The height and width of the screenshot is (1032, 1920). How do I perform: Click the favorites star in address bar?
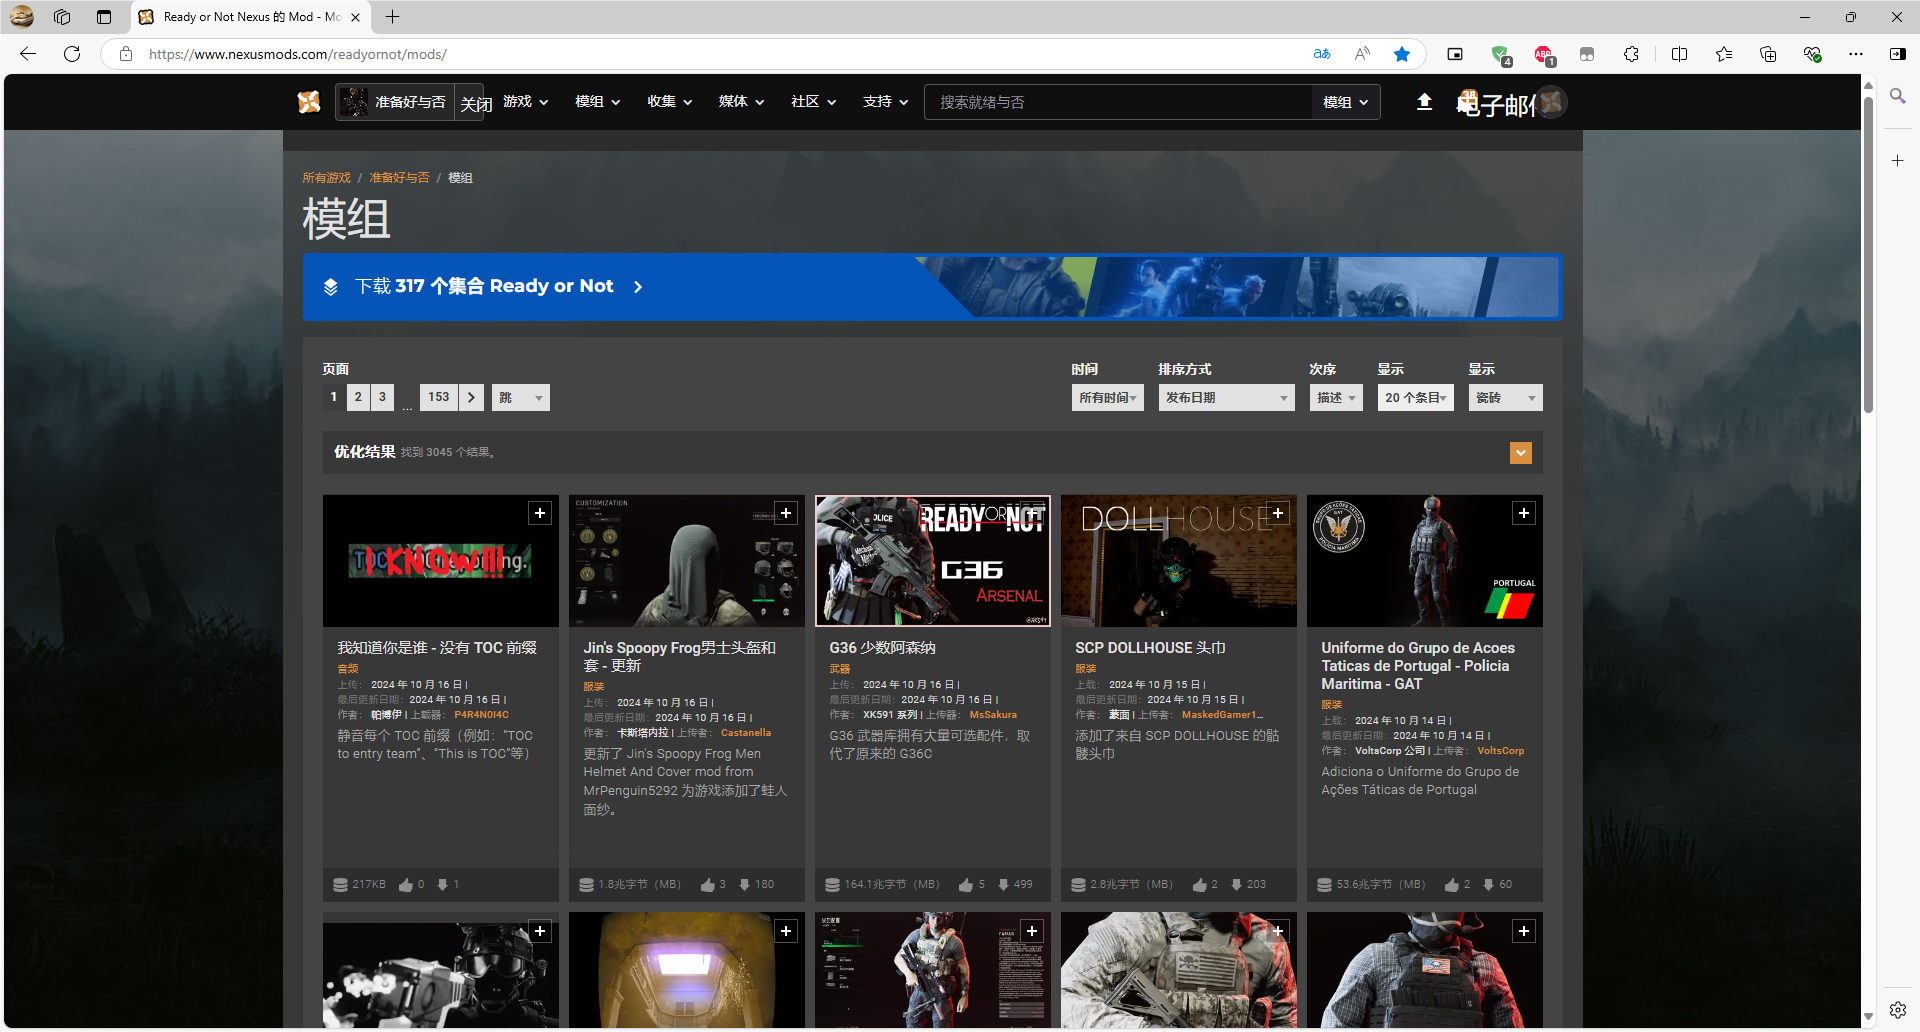tap(1402, 54)
